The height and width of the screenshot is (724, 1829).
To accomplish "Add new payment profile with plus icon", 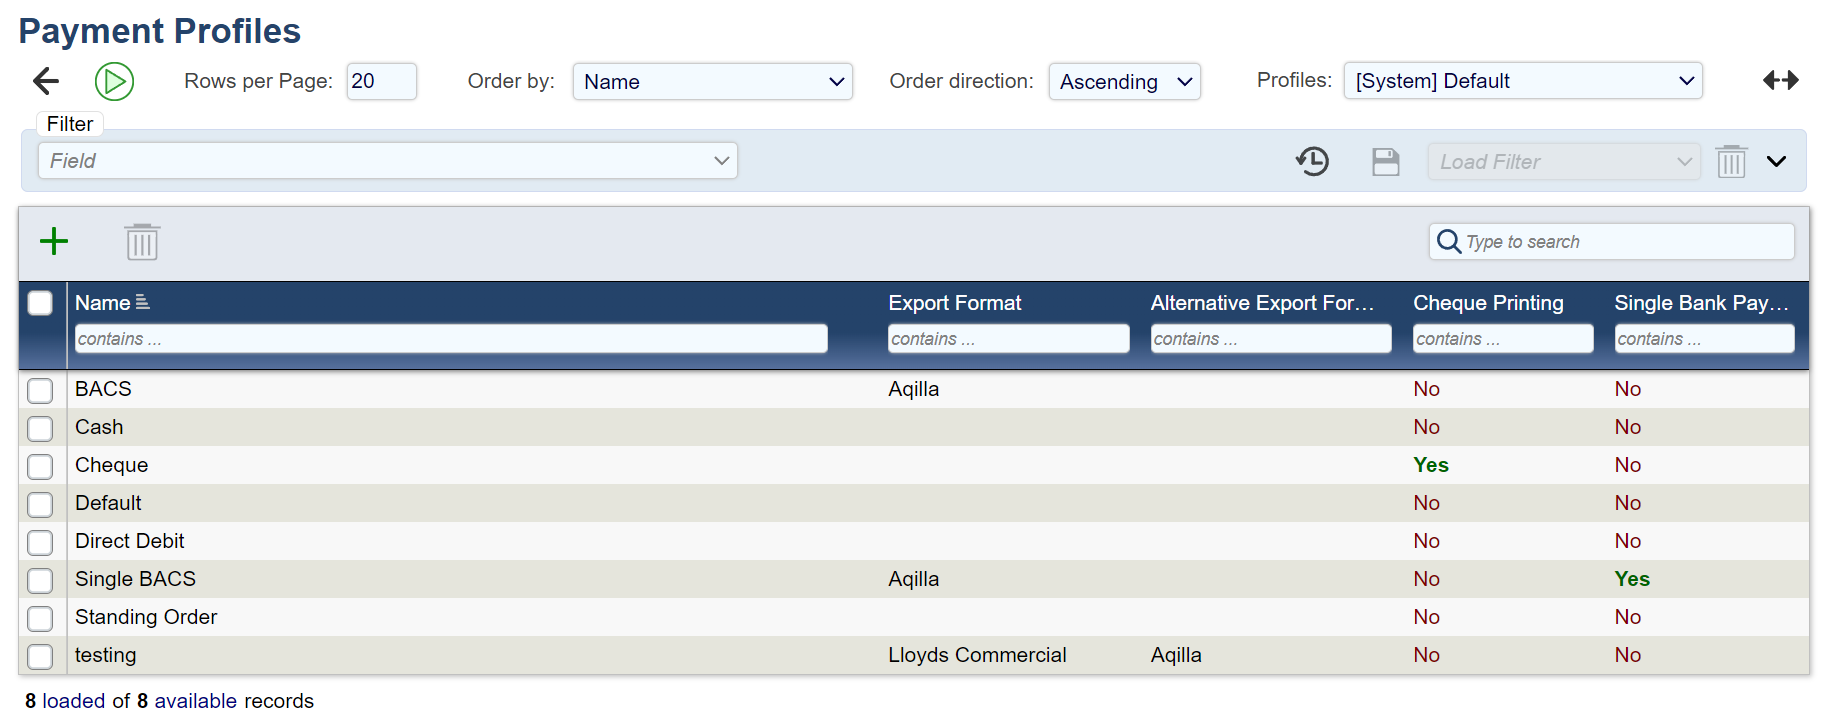I will [x=54, y=241].
